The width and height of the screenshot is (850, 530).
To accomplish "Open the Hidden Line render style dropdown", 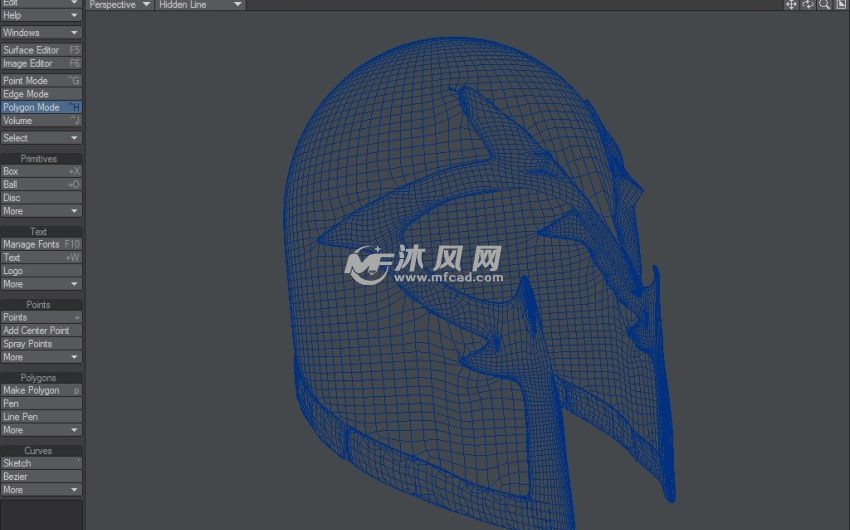I will pyautogui.click(x=199, y=5).
